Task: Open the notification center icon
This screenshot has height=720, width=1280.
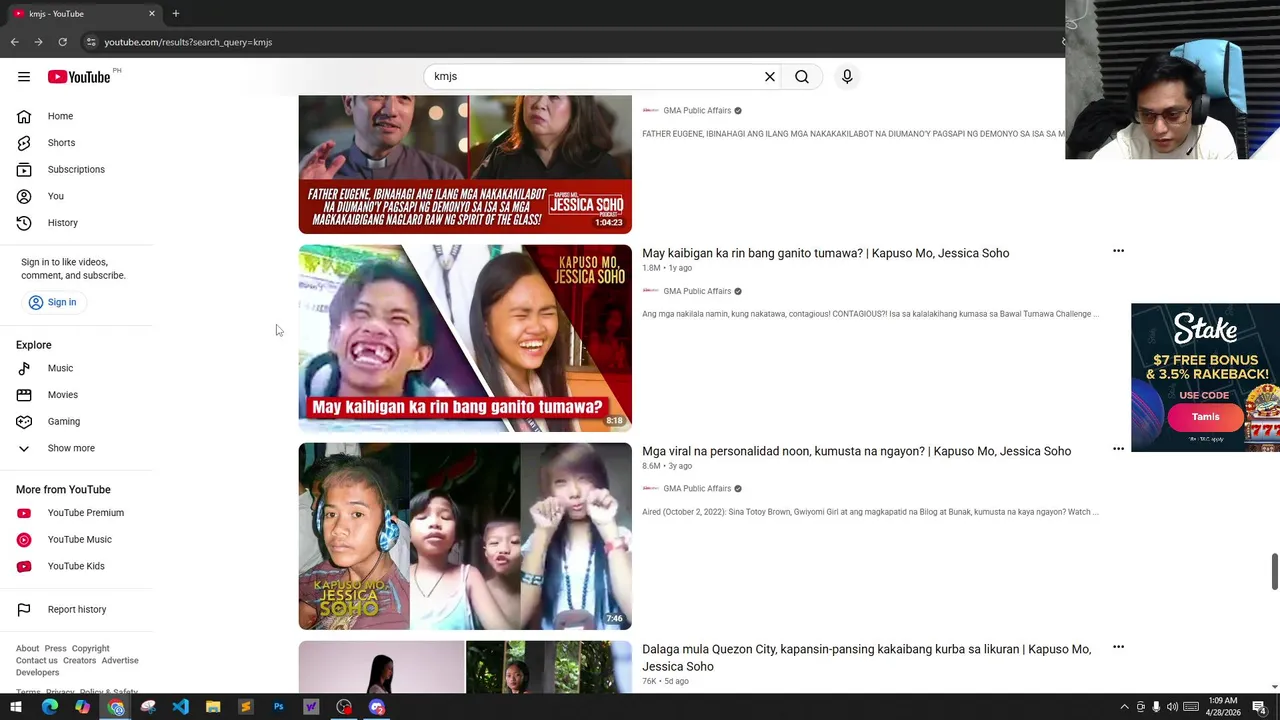Action: pyautogui.click(x=1260, y=708)
